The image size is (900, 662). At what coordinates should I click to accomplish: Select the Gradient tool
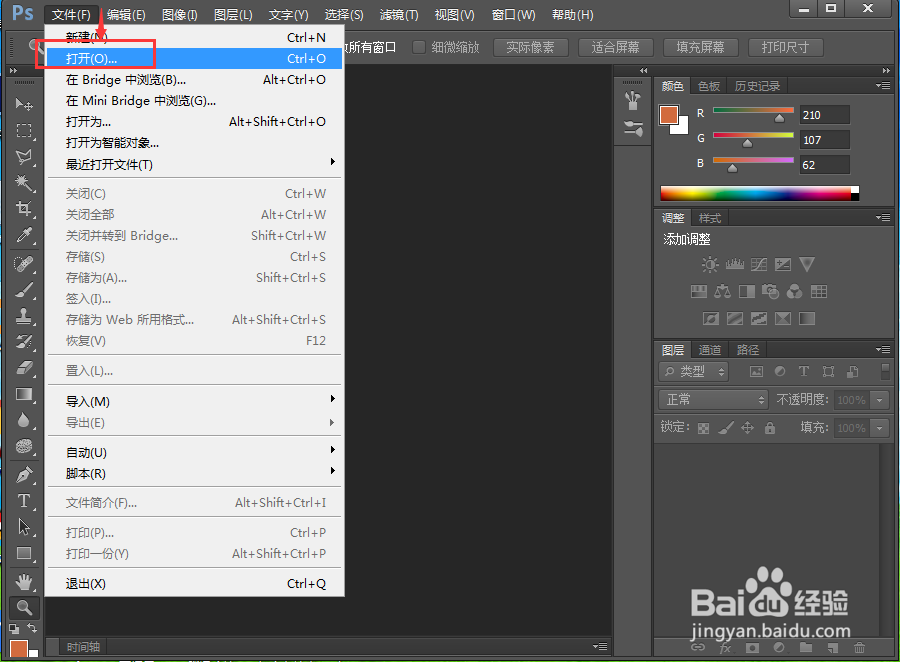coord(24,394)
